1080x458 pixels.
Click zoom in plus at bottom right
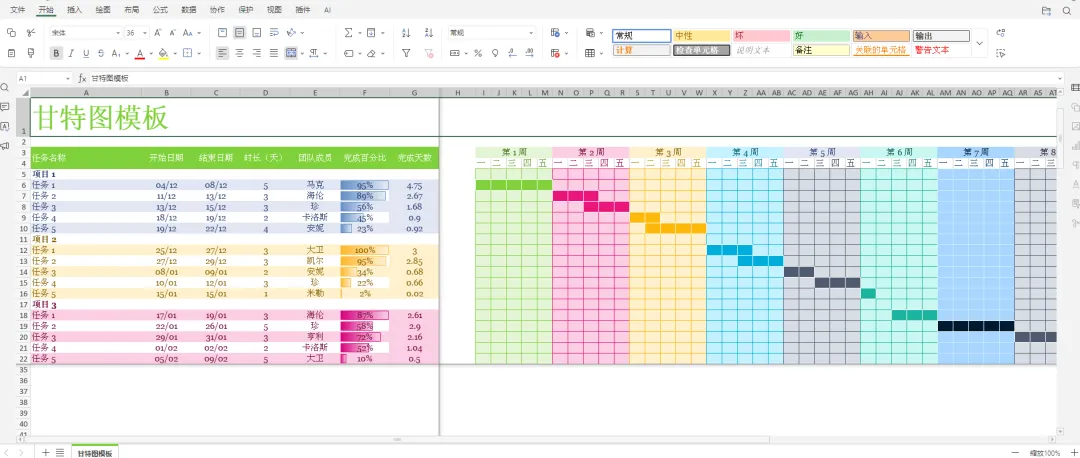tap(1073, 452)
